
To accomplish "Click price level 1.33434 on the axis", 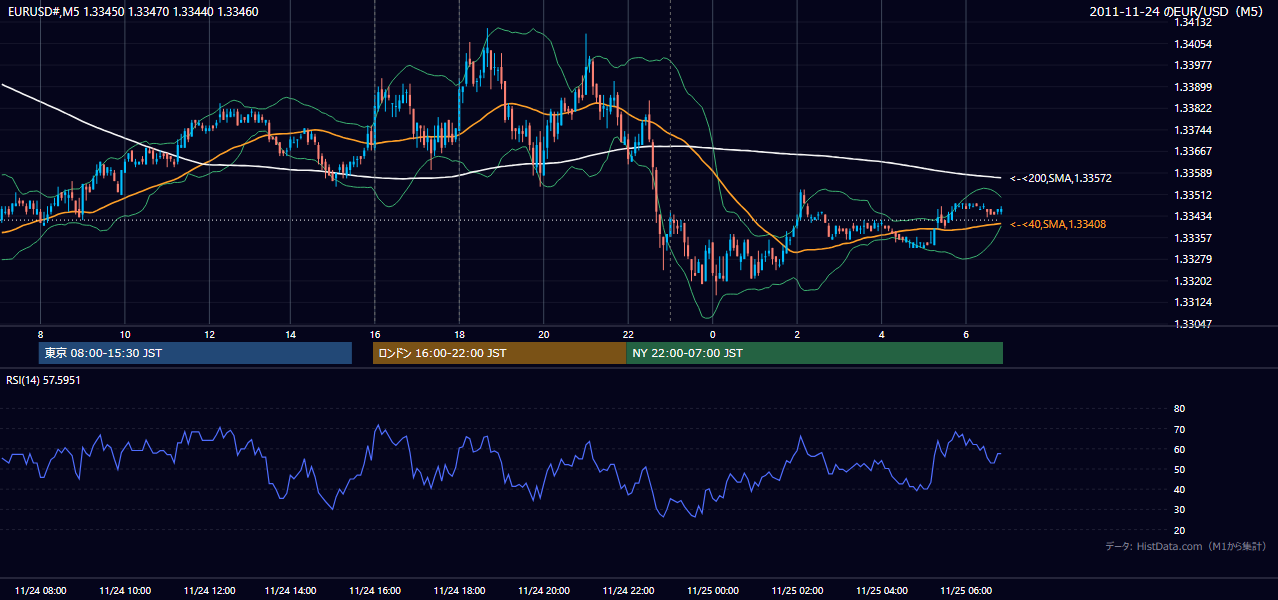I will pyautogui.click(x=1194, y=216).
